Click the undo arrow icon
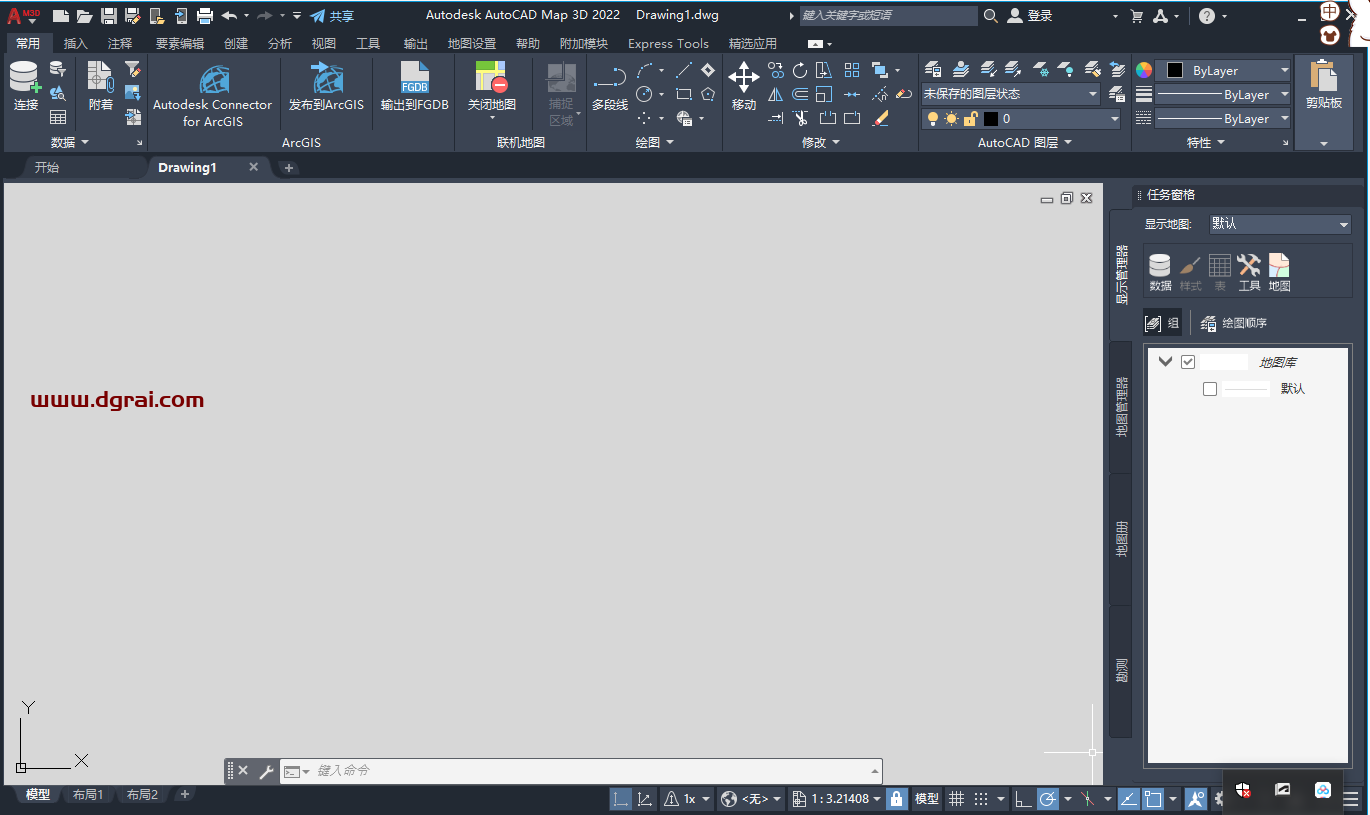This screenshot has width=1370, height=815. [229, 16]
